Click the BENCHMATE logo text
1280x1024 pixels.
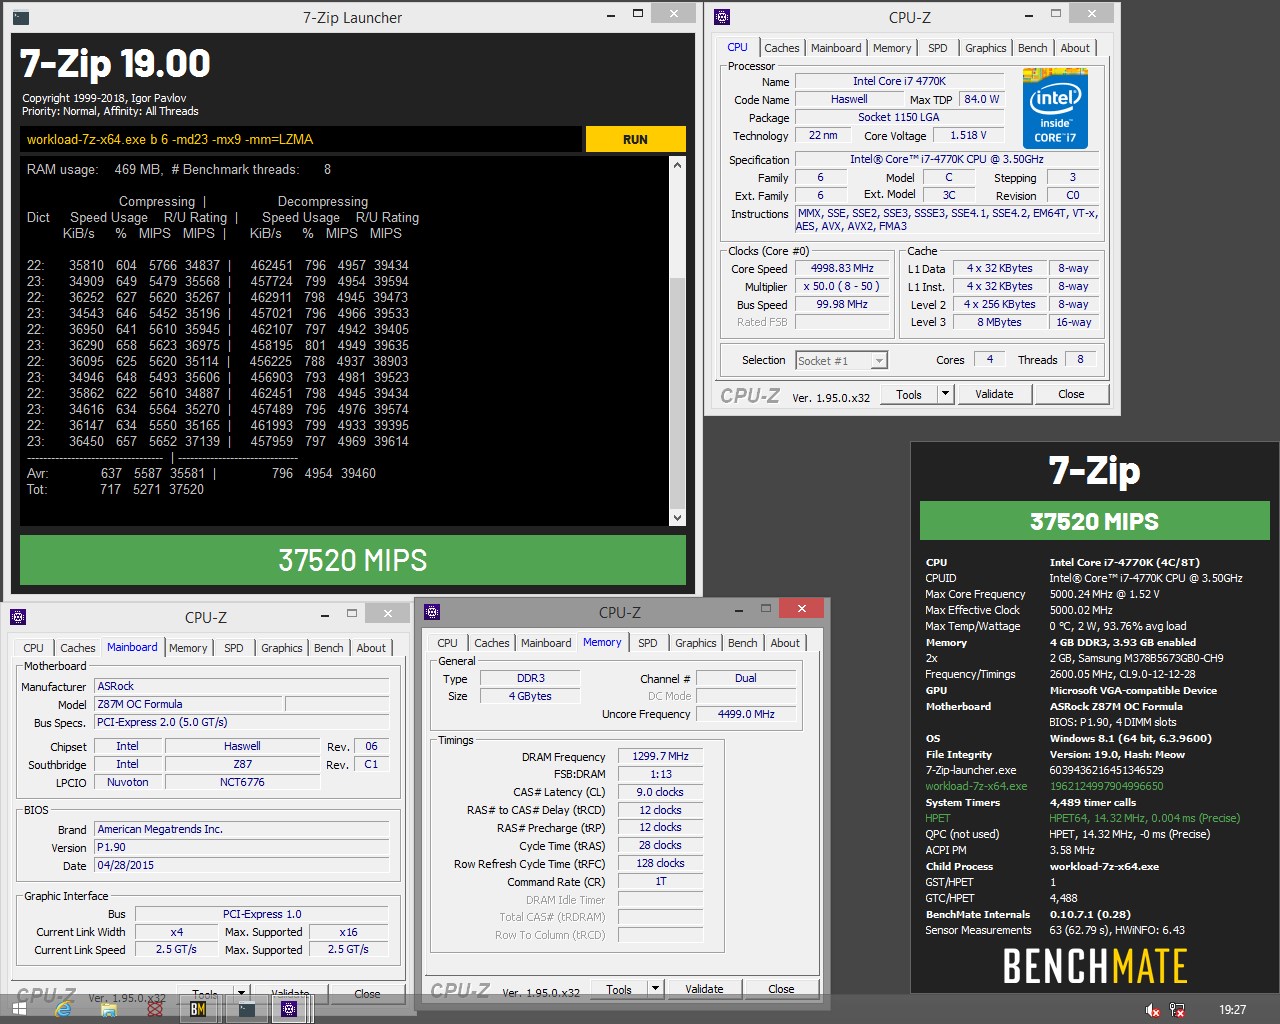[x=1095, y=967]
